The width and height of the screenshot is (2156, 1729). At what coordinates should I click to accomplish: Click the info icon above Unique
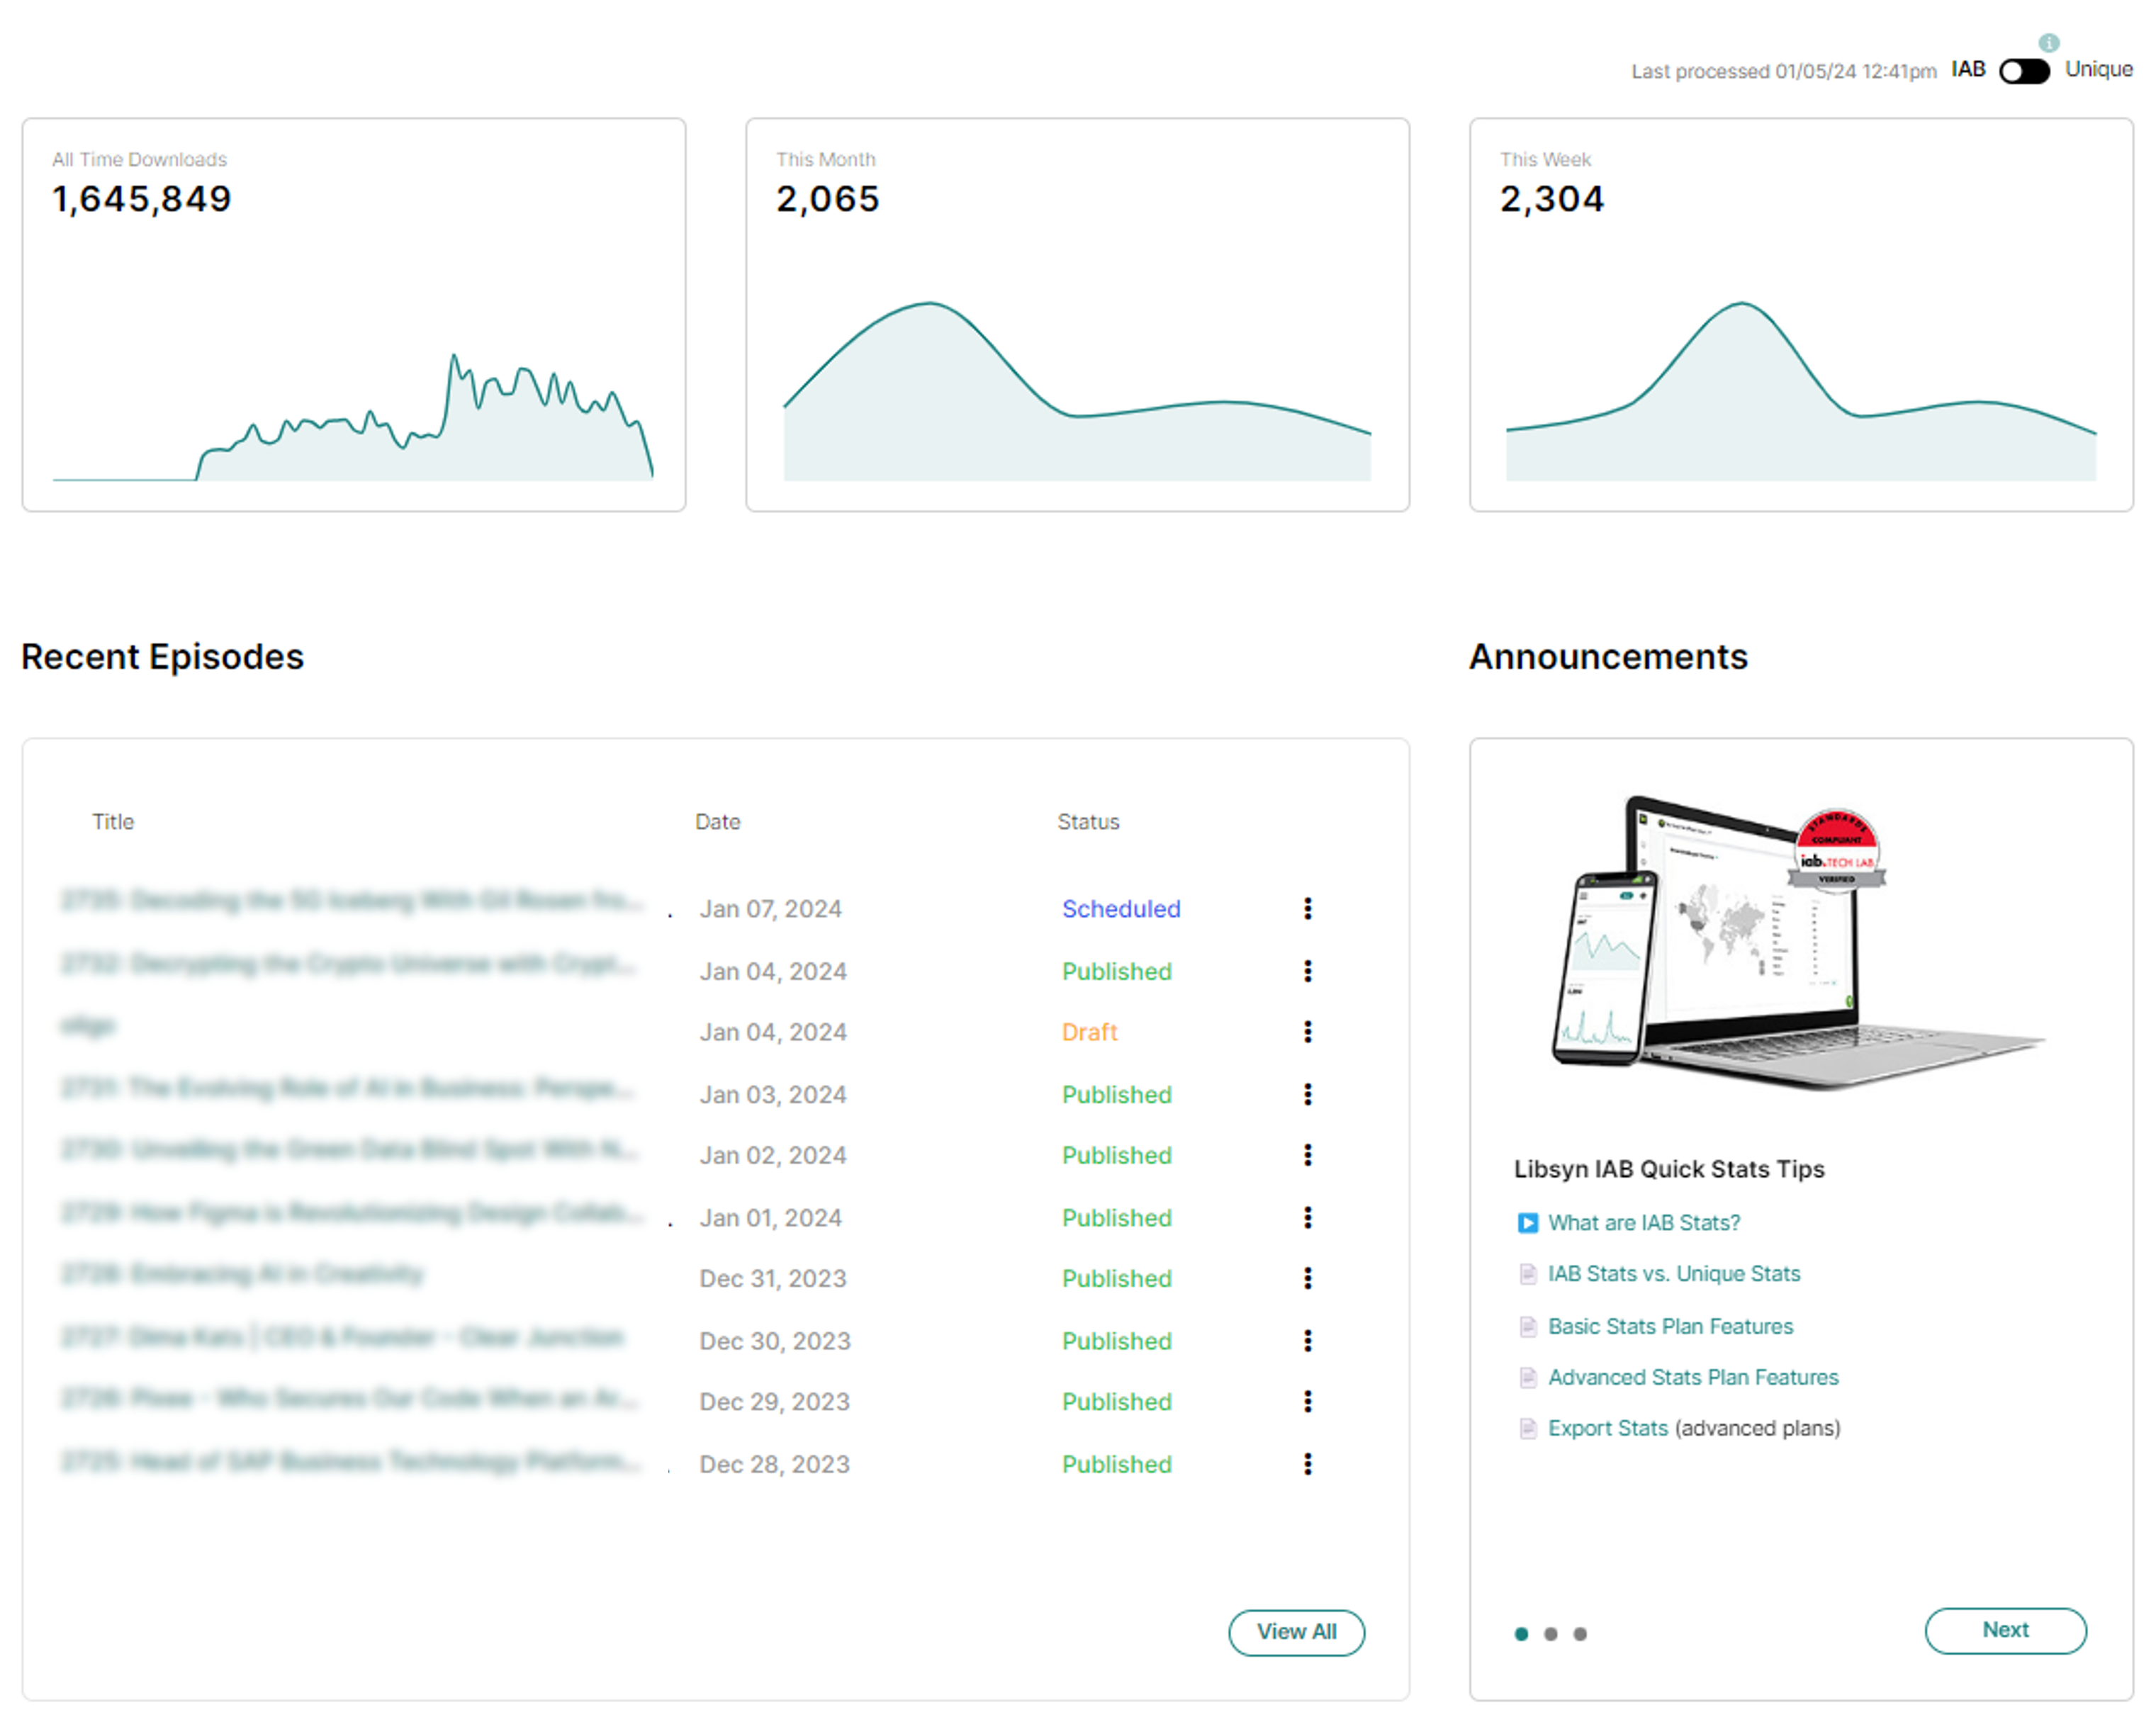tap(2048, 42)
